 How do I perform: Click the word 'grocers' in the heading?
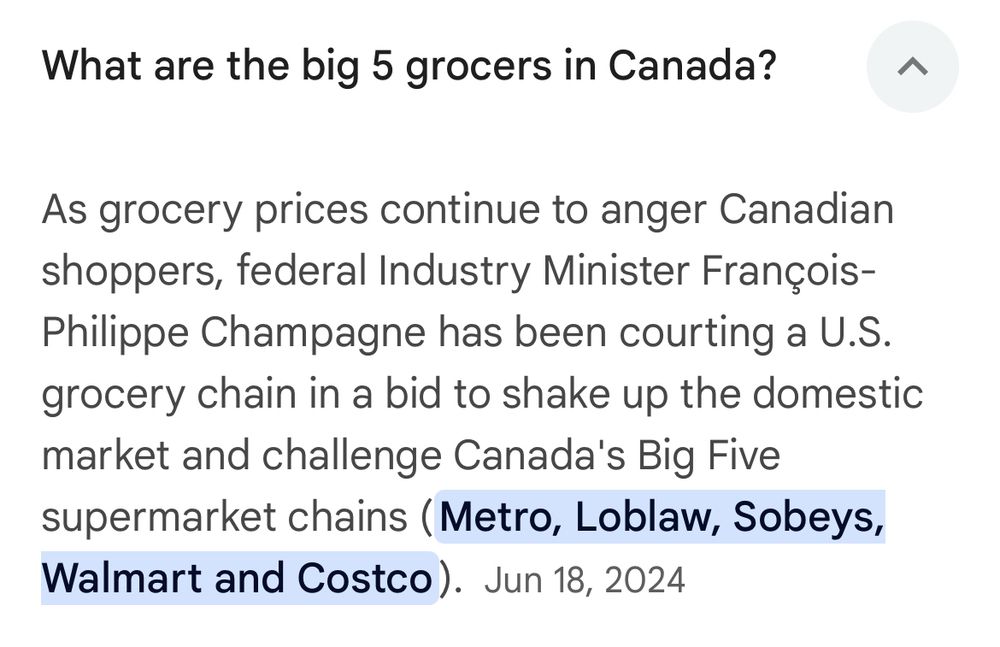tap(478, 68)
